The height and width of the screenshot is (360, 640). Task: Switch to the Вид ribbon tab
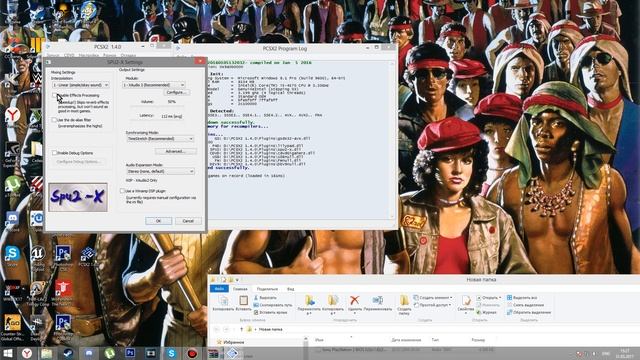[290, 289]
